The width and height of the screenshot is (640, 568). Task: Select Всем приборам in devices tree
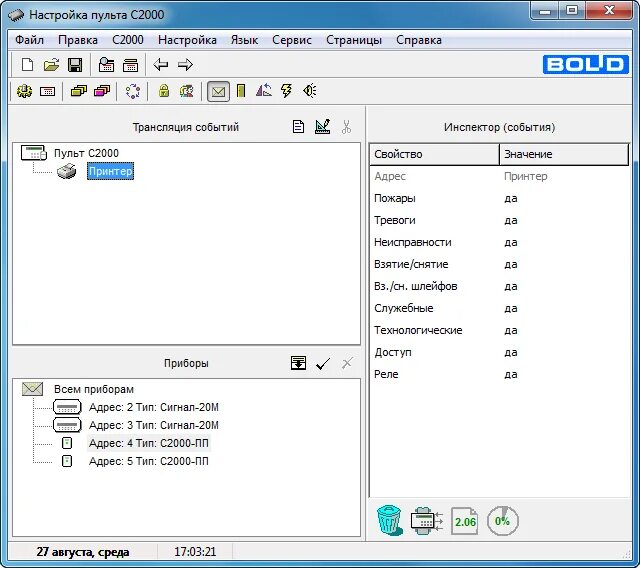click(x=94, y=389)
